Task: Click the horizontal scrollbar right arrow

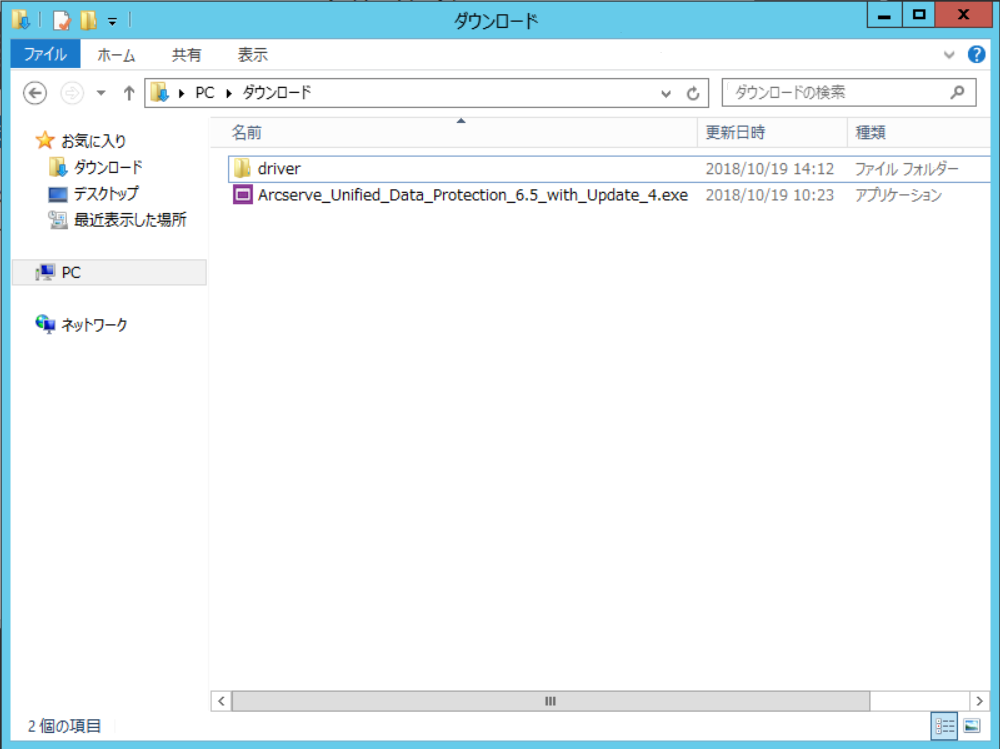Action: pyautogui.click(x=980, y=701)
